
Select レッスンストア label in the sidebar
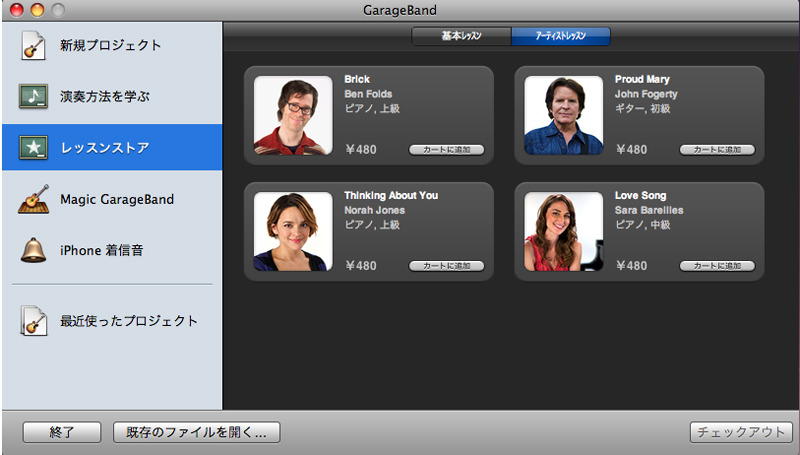click(105, 148)
